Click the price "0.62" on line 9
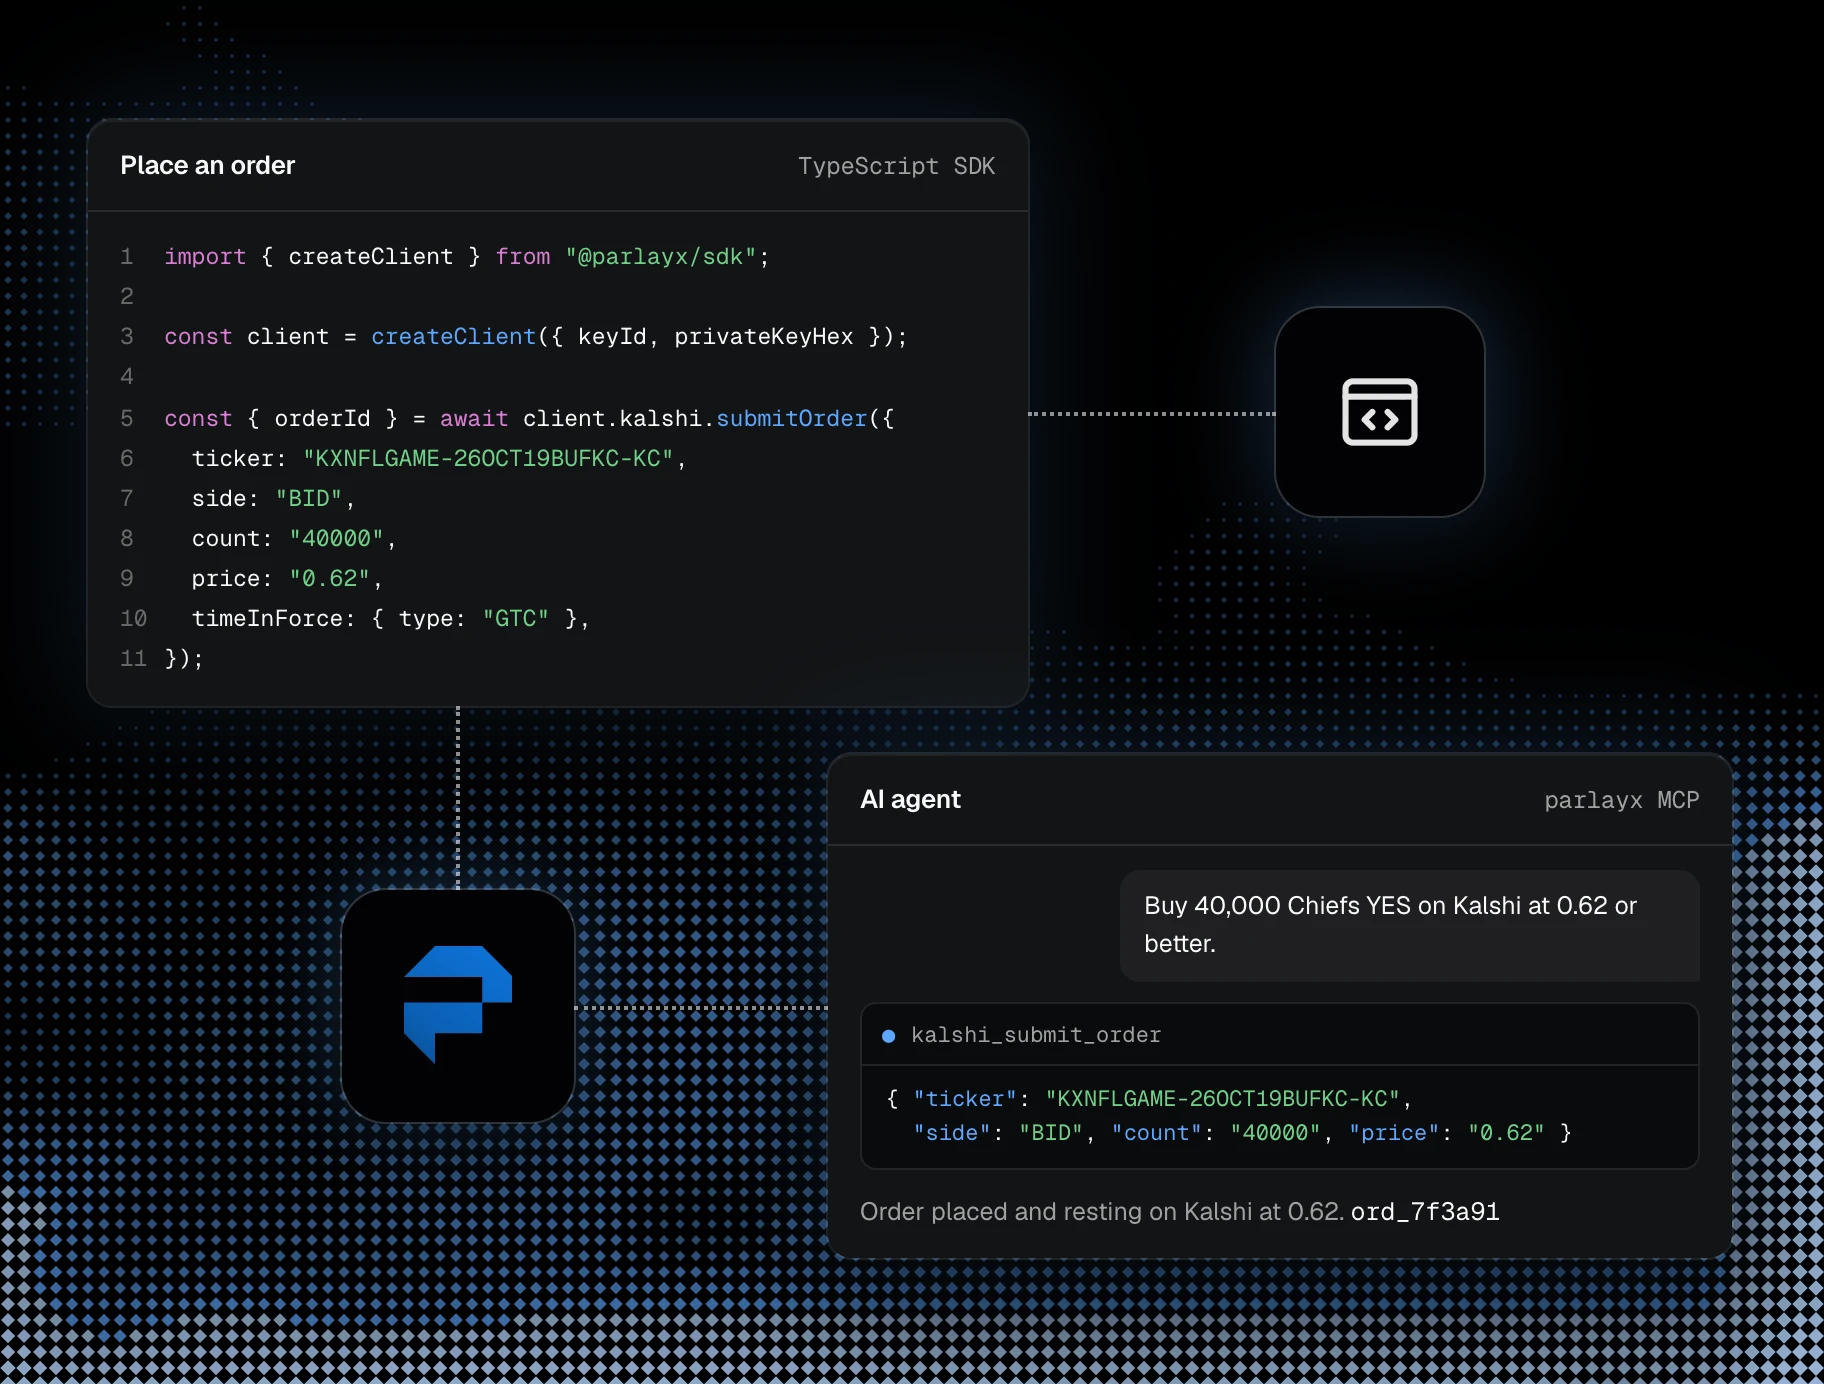The height and width of the screenshot is (1384, 1824). pyautogui.click(x=329, y=579)
